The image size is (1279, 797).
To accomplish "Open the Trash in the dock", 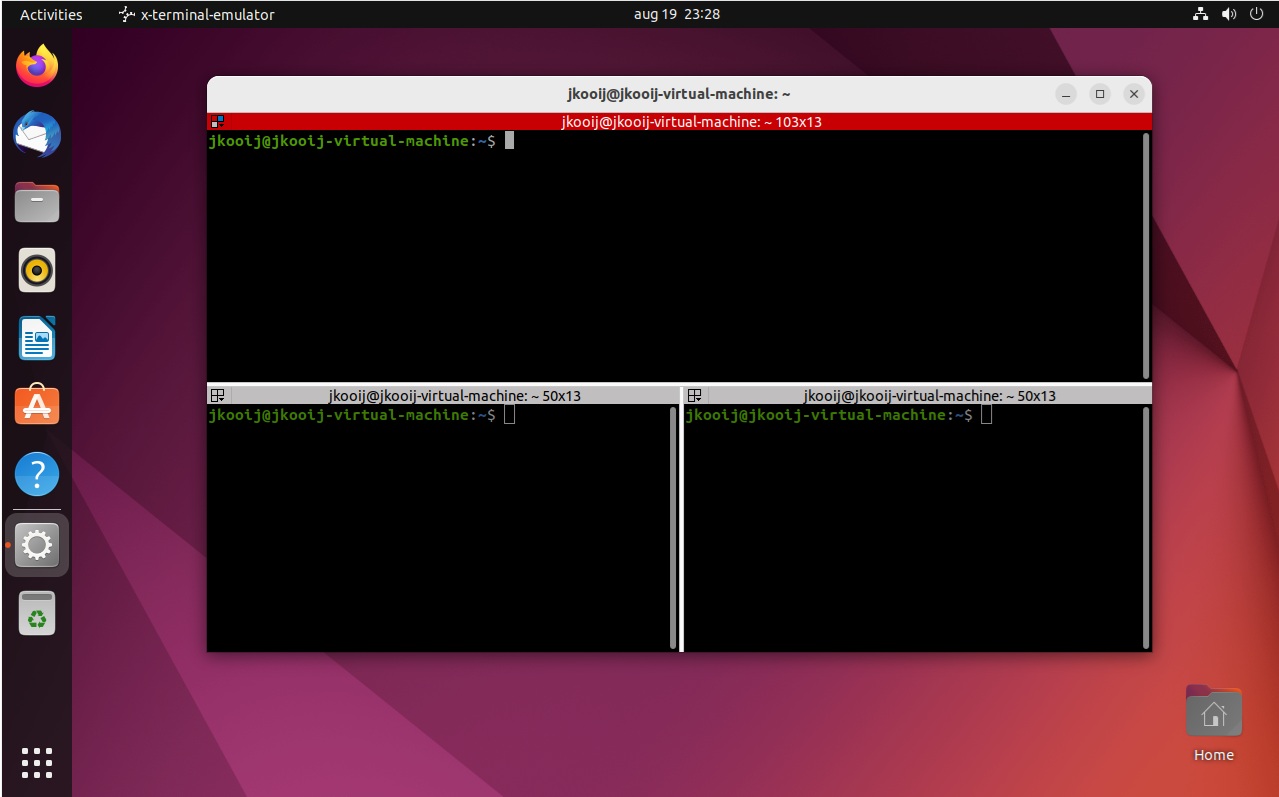I will [x=37, y=613].
